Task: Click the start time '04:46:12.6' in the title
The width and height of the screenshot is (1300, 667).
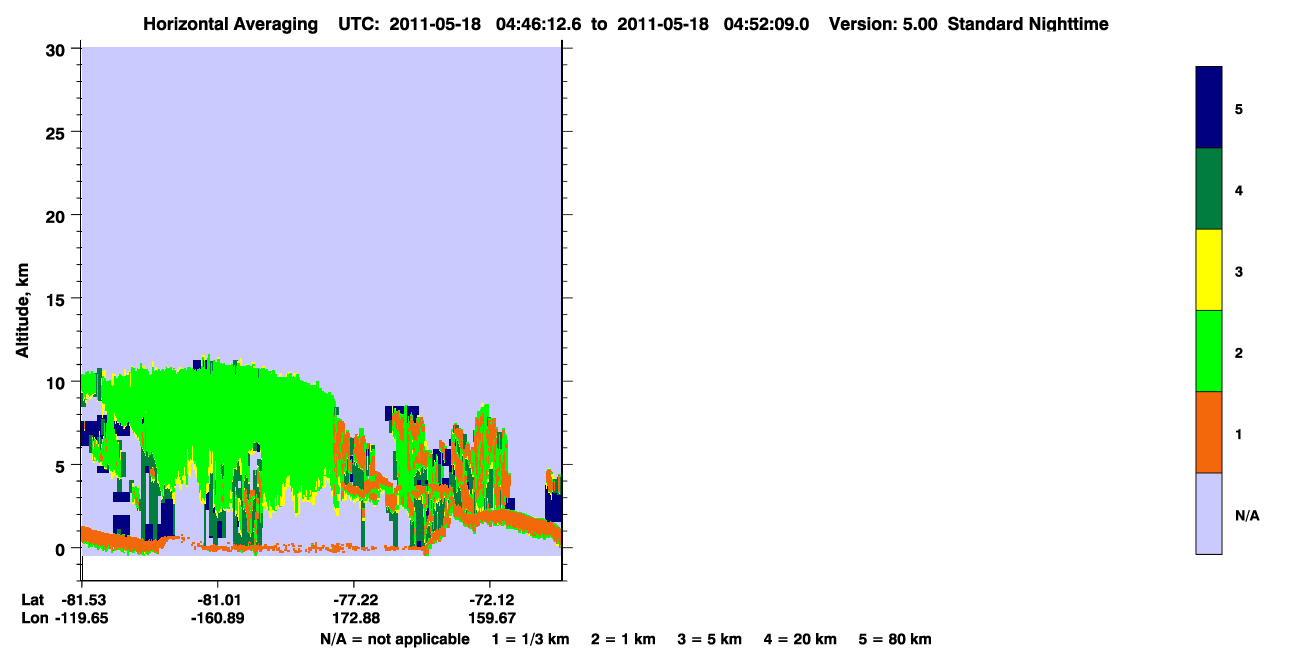Action: [540, 24]
